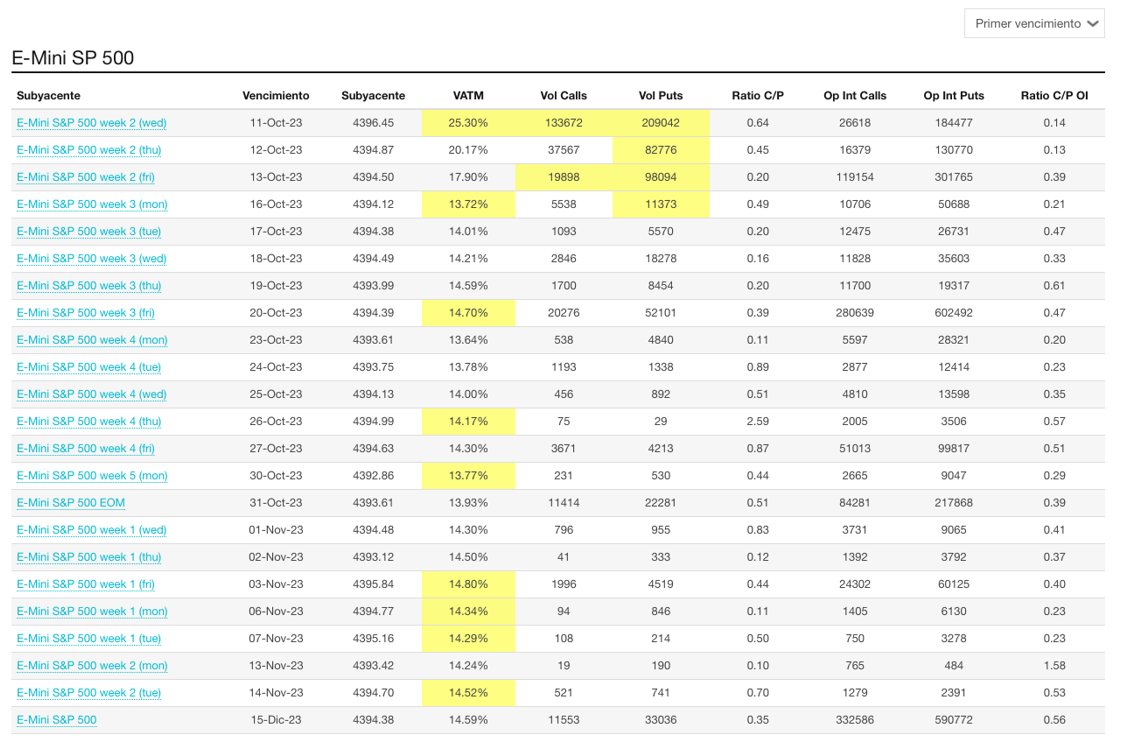
Task: Click the Vencimiento column header
Action: tap(276, 96)
